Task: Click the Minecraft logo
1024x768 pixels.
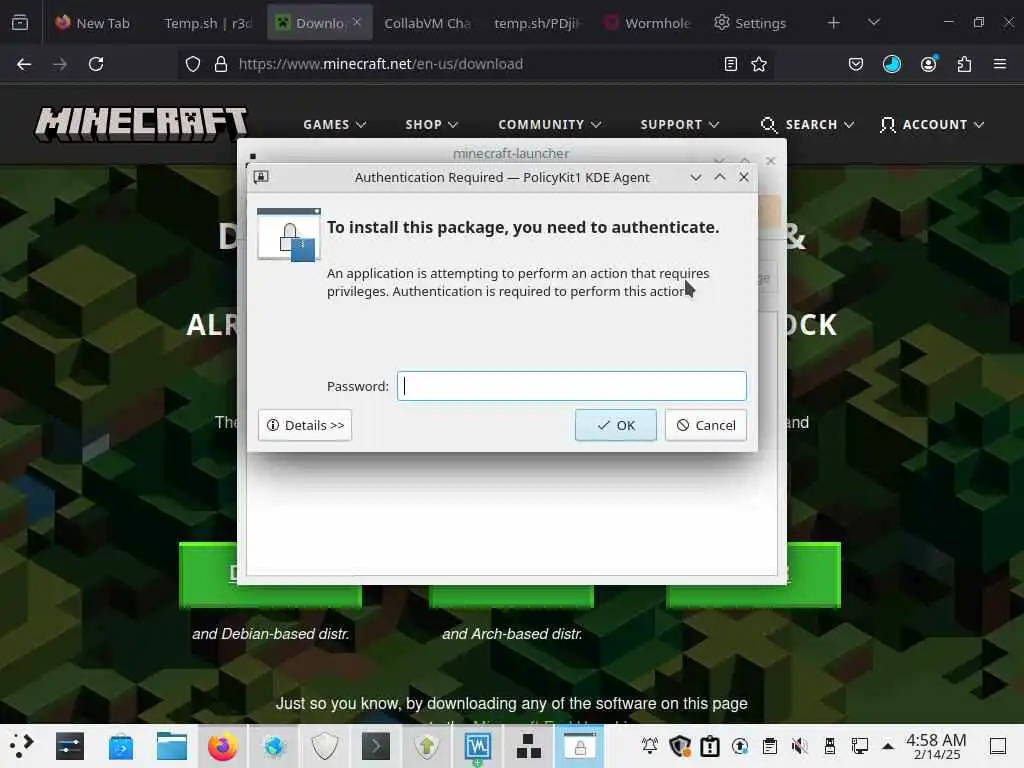Action: coord(142,123)
